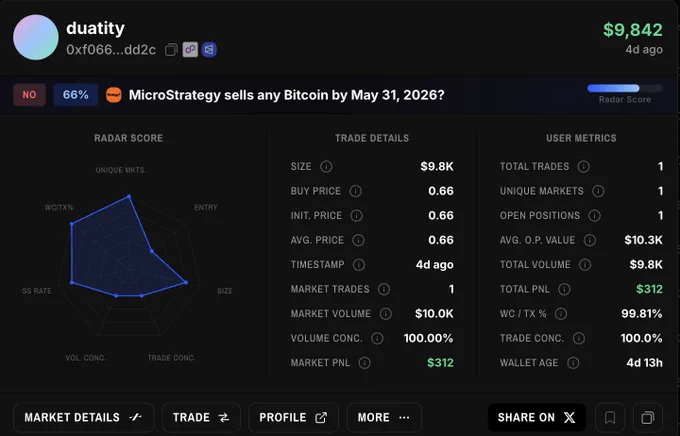Click the TRADE DETAILS heading
Viewport: 680px width, 436px height.
[372, 138]
